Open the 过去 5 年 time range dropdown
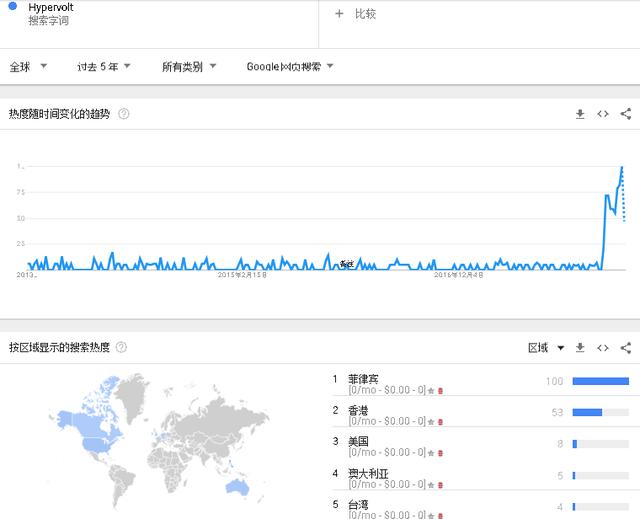Screen dimensions: 640x519 pyautogui.click(x=104, y=67)
